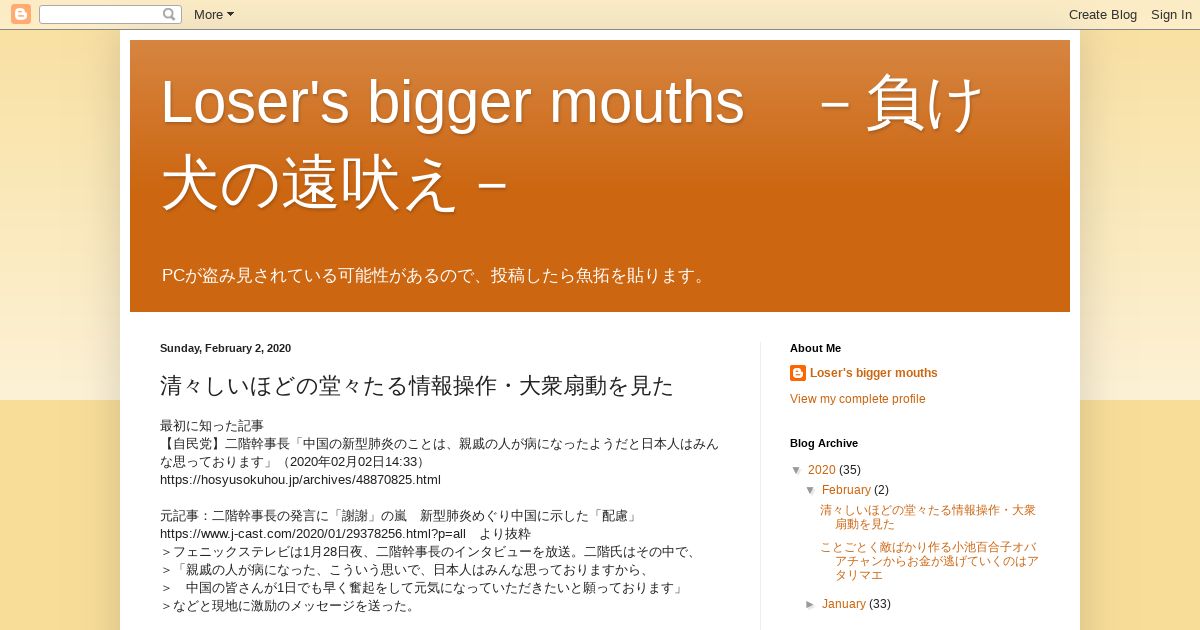Click the date header Sunday, February 2, 2020

point(225,348)
